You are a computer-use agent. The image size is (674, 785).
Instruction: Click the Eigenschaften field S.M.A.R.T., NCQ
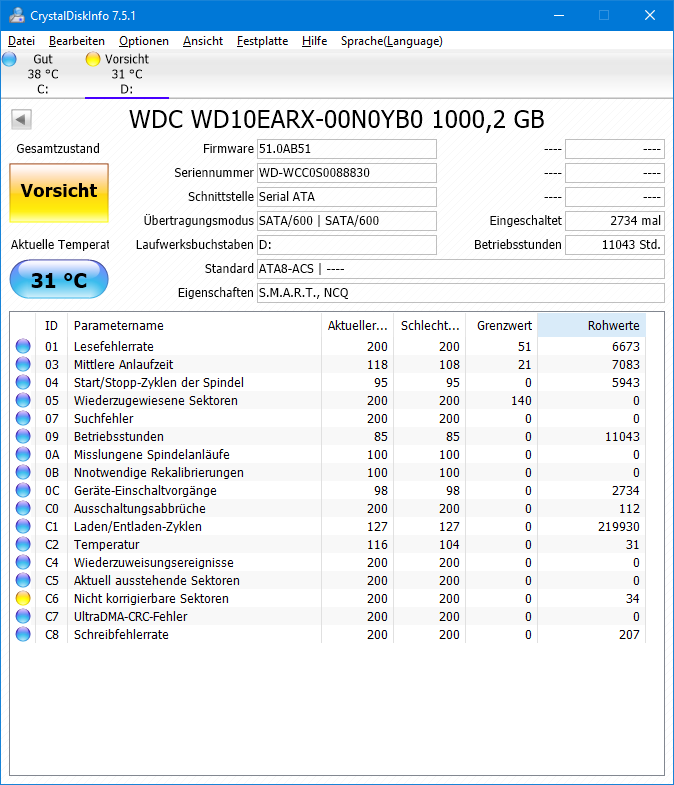pos(461,293)
